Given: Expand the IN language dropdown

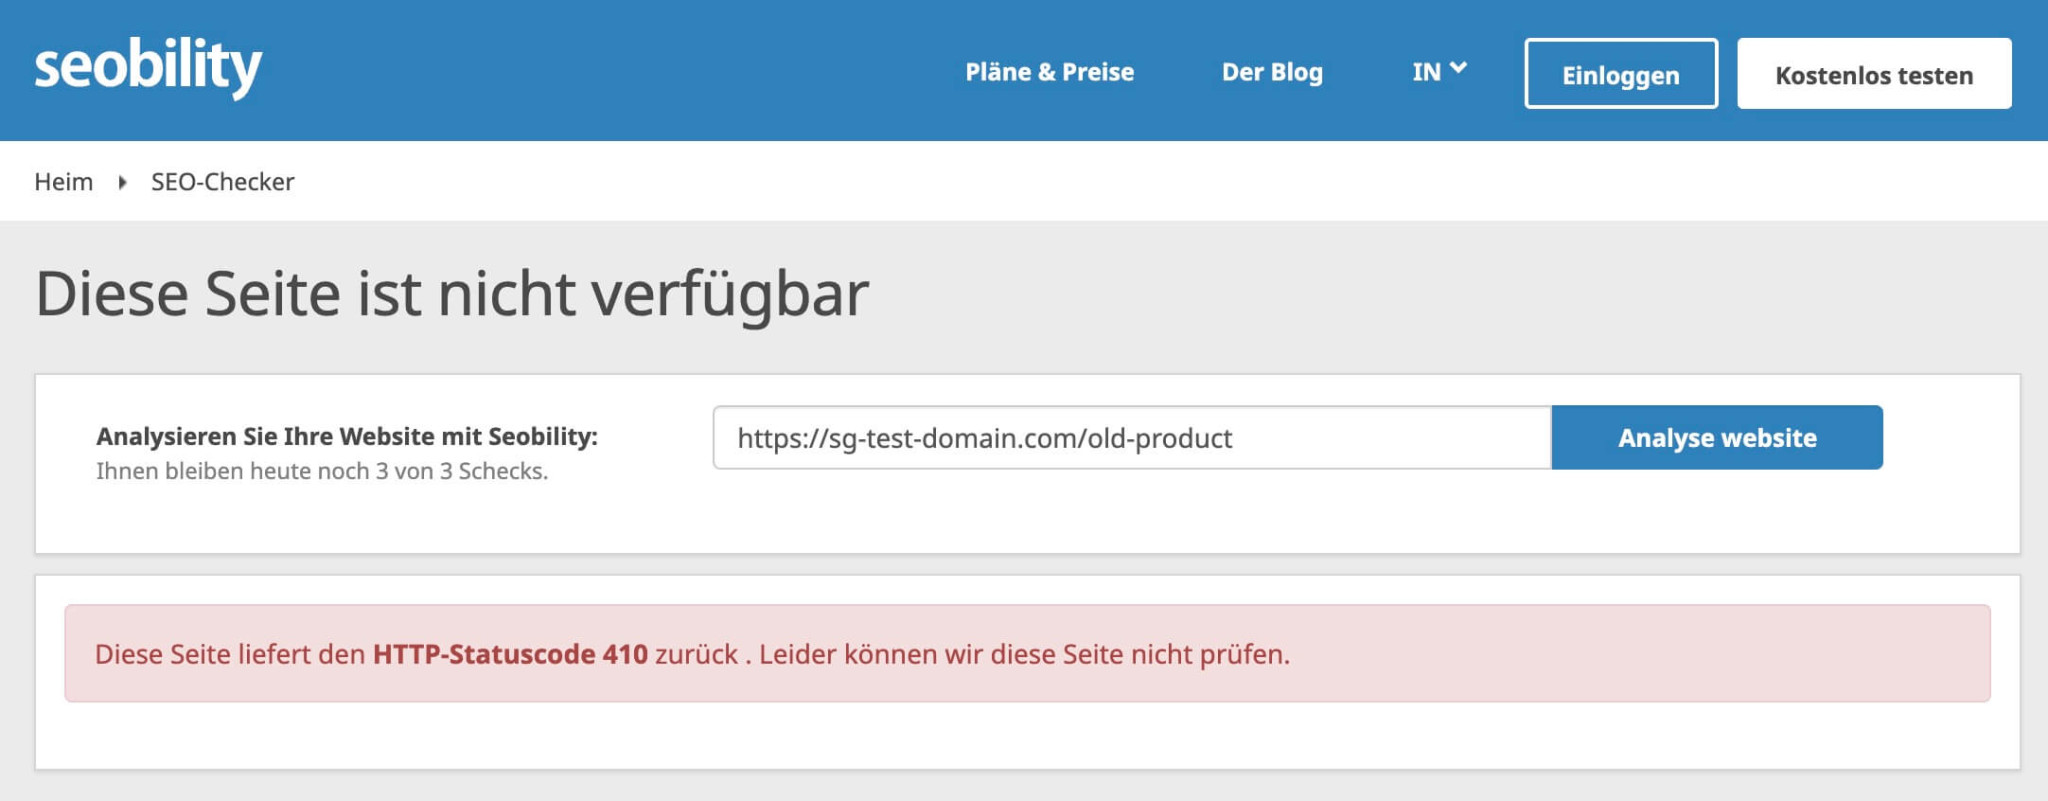Looking at the screenshot, I should (x=1439, y=71).
